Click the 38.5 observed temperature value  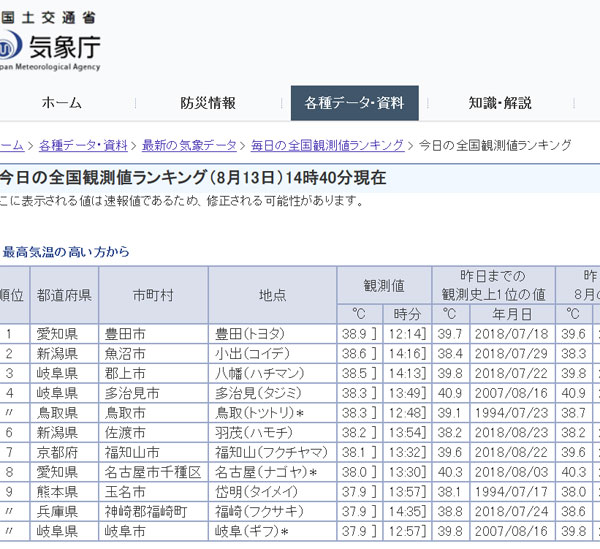360,373
